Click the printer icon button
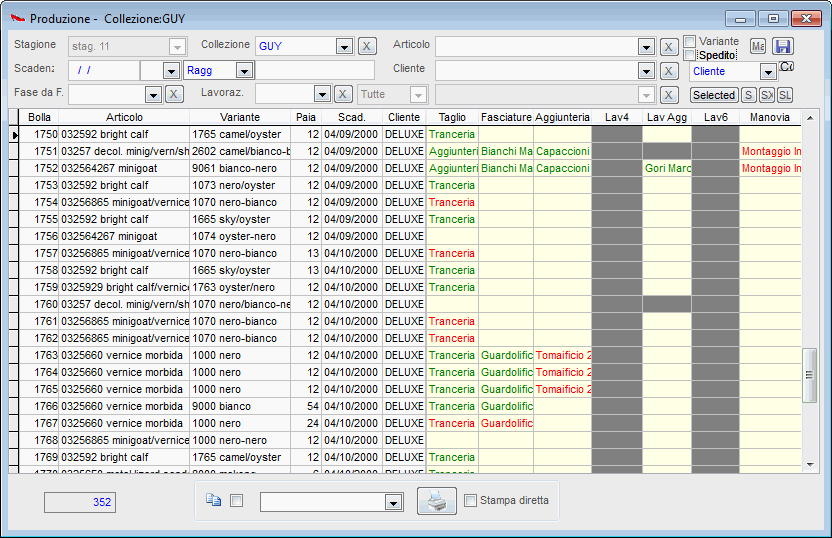Screen dimensions: 832x538 tap(437, 501)
